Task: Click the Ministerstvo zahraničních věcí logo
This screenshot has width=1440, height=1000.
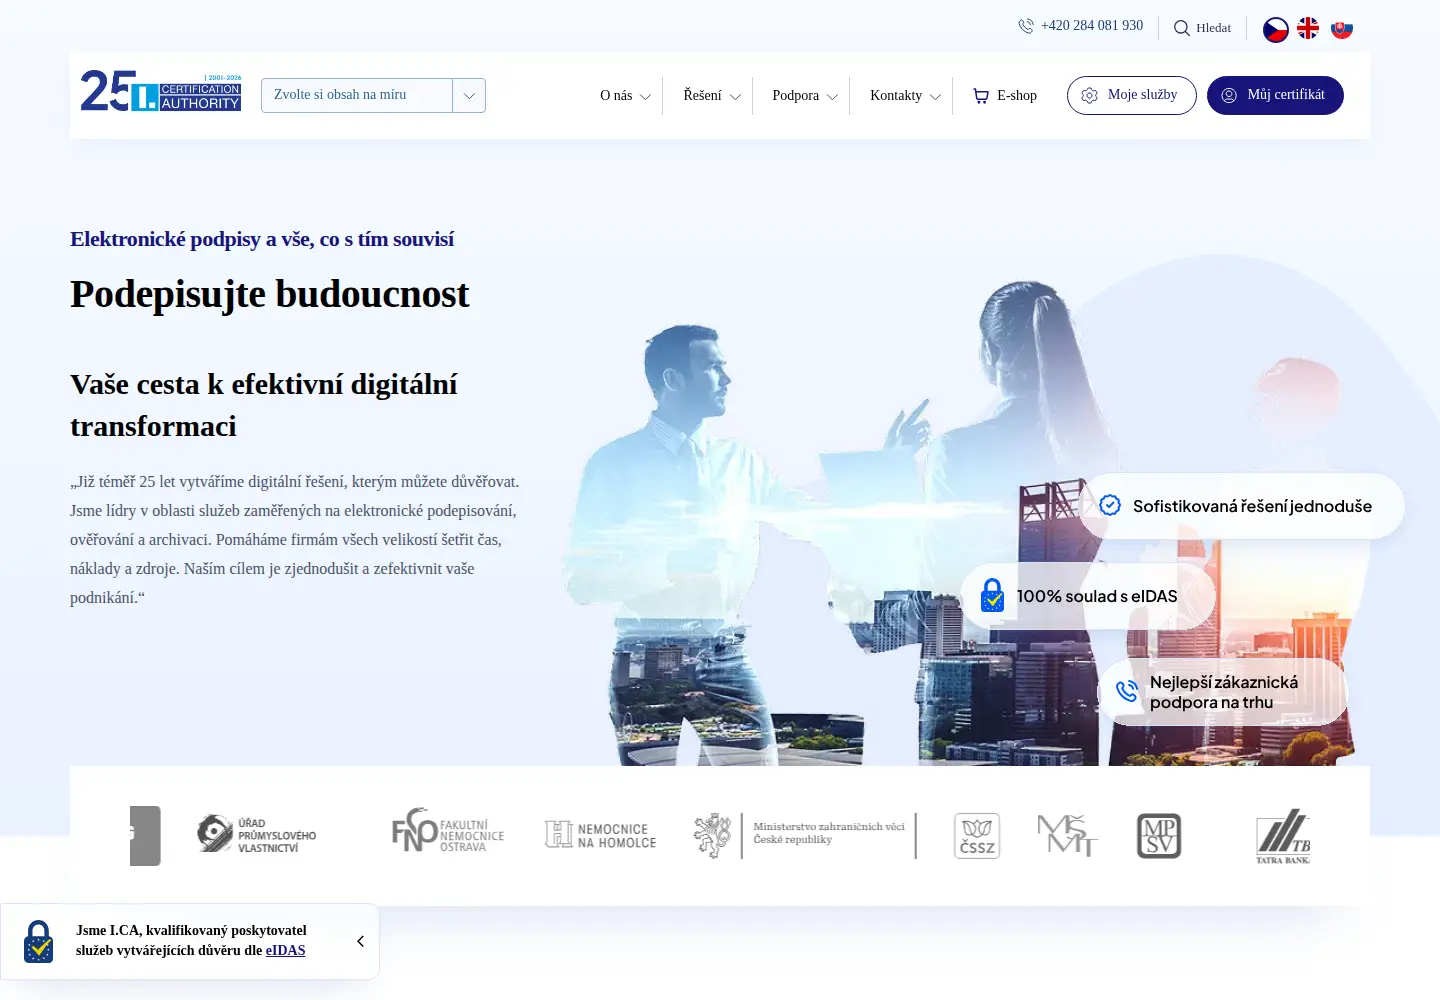Action: [805, 835]
